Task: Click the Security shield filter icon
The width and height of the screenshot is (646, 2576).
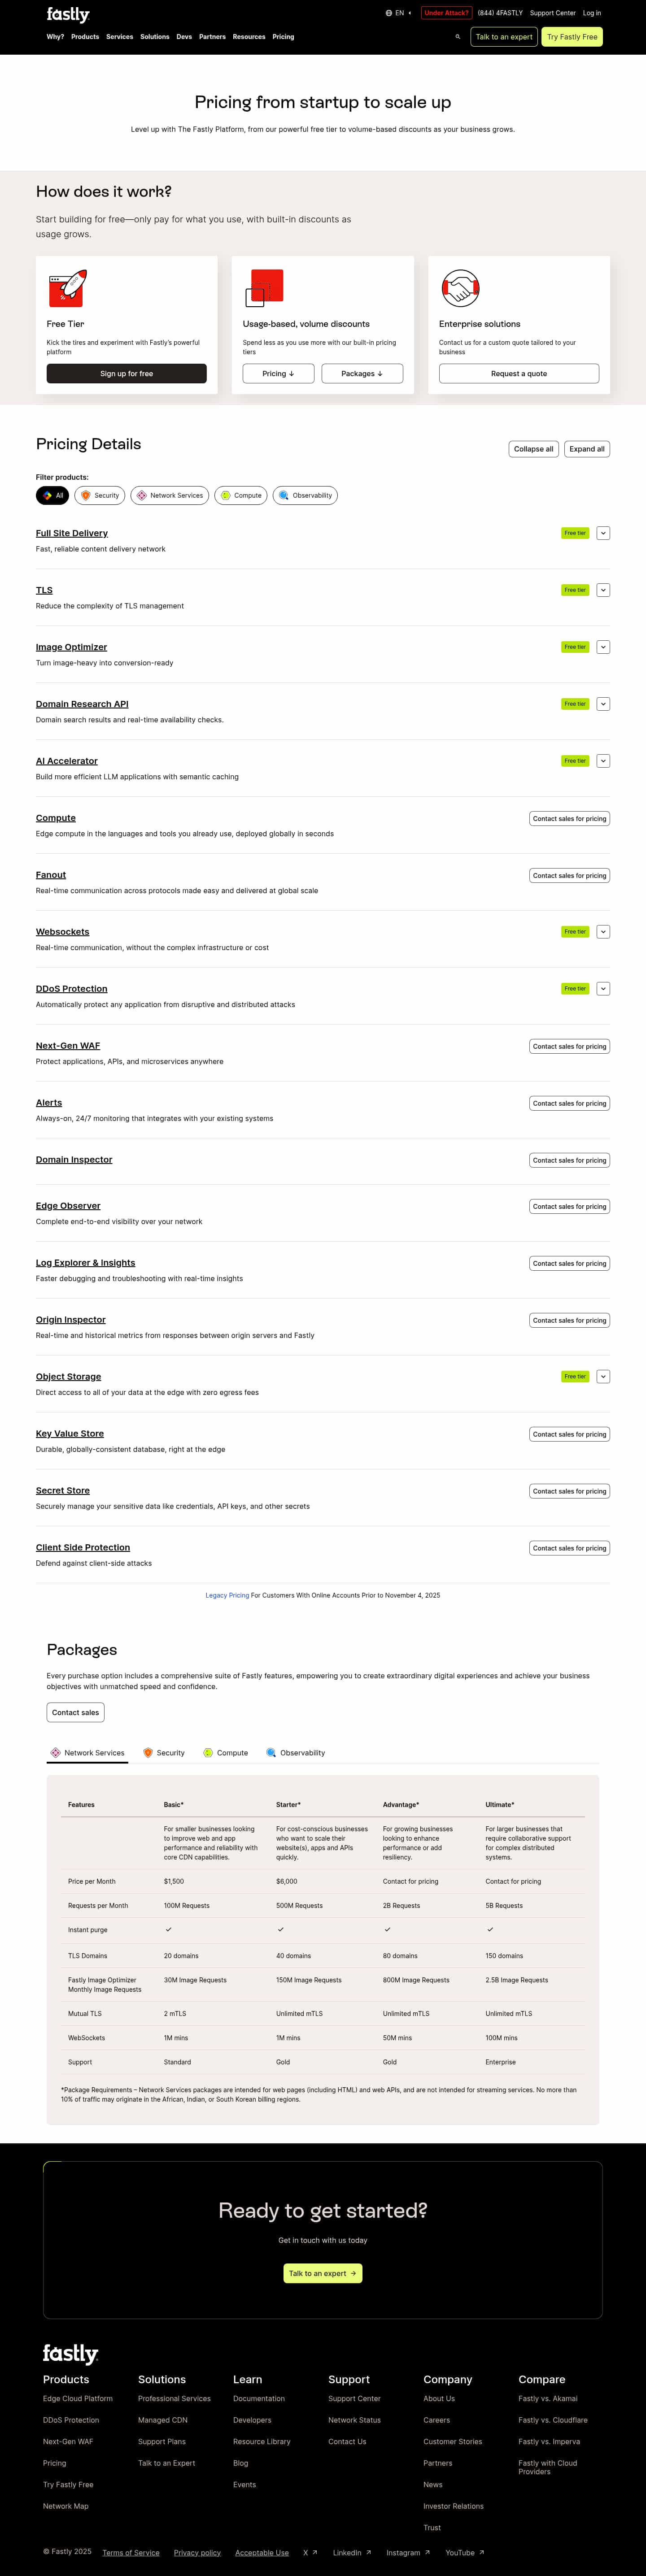Action: click(86, 495)
